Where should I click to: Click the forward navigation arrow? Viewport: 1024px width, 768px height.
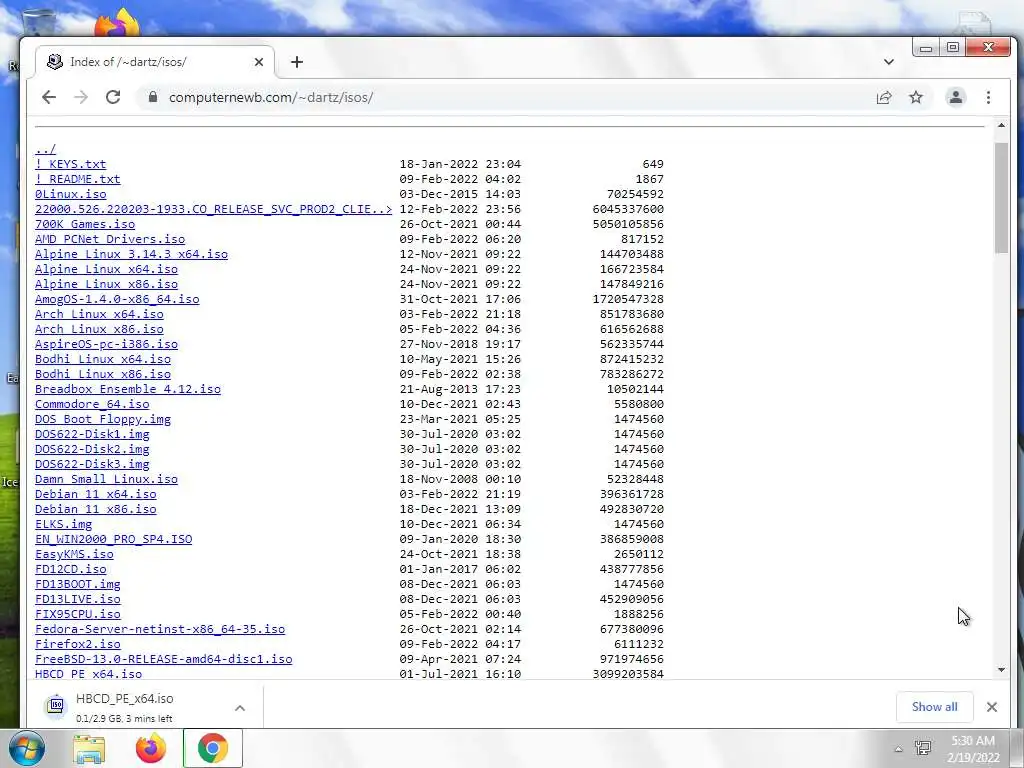point(81,97)
